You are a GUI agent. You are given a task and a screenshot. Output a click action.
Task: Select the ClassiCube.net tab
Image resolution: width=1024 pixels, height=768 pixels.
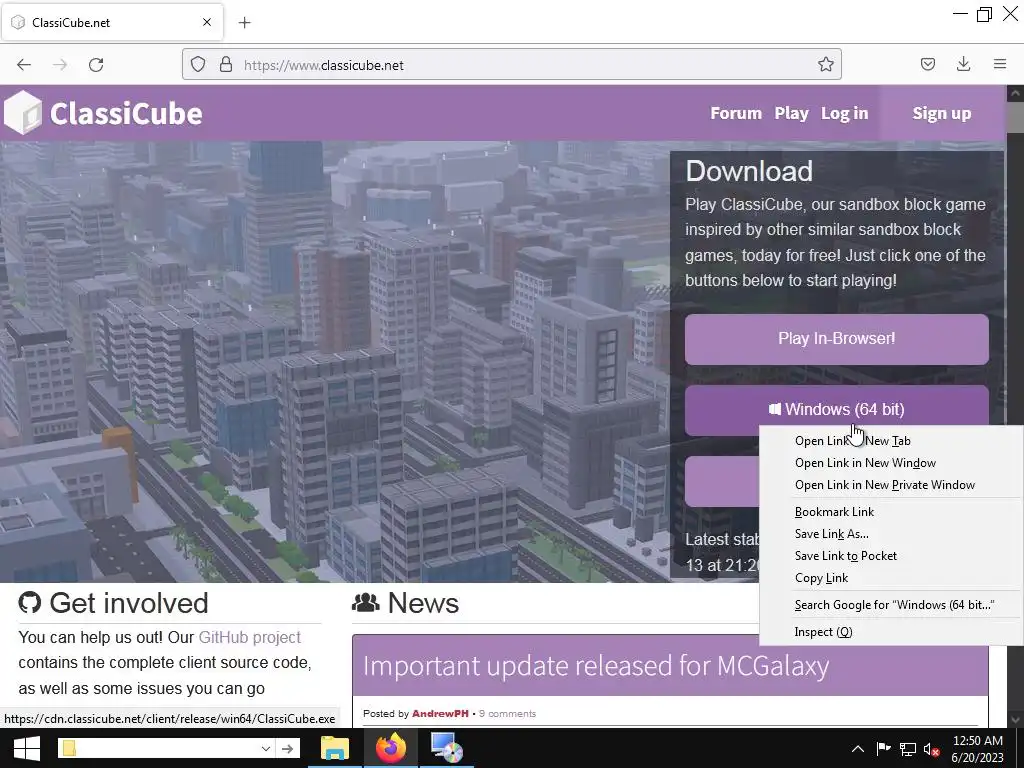[x=112, y=23]
